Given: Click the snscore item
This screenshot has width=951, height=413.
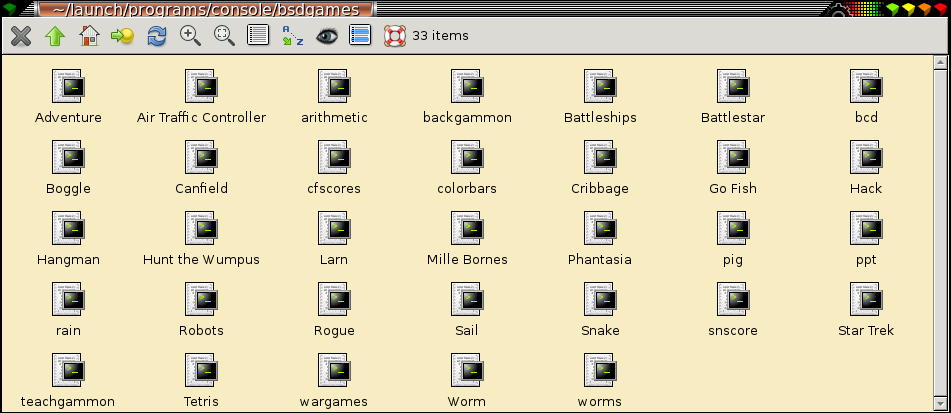Looking at the screenshot, I should [x=733, y=310].
